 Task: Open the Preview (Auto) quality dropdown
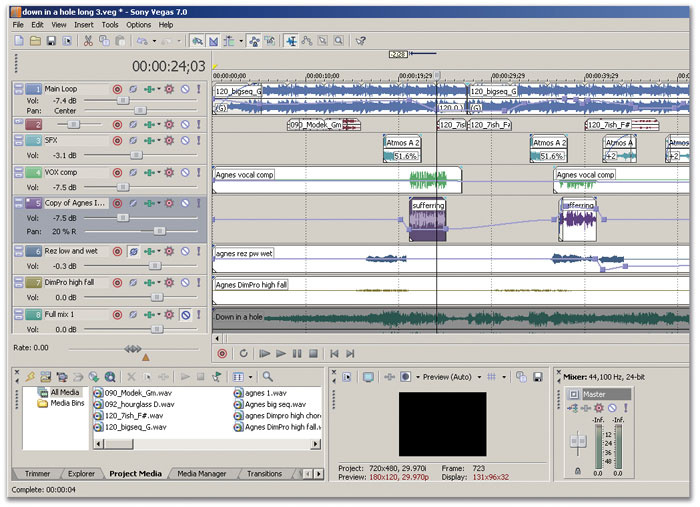(450, 376)
